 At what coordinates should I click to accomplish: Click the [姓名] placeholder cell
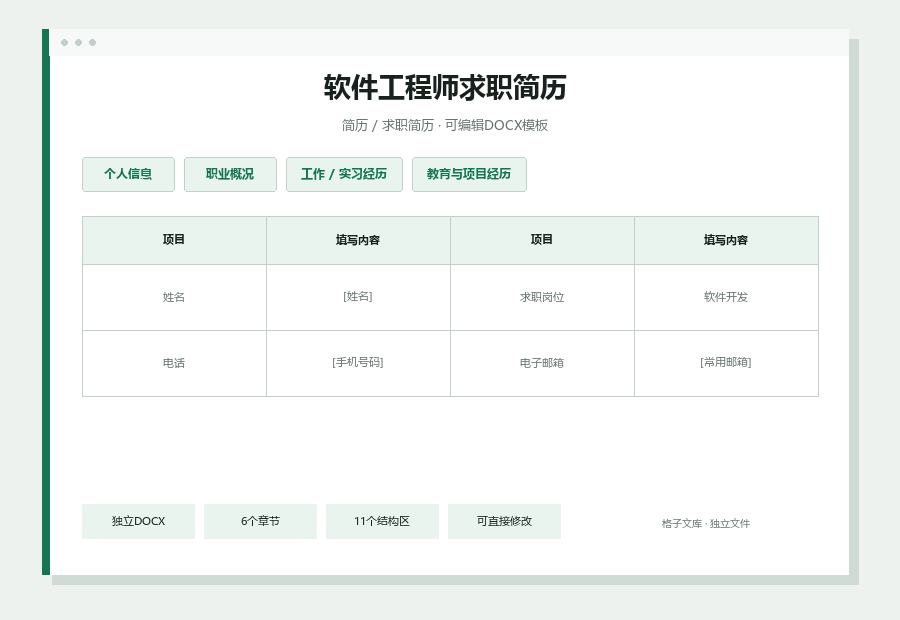pos(358,297)
